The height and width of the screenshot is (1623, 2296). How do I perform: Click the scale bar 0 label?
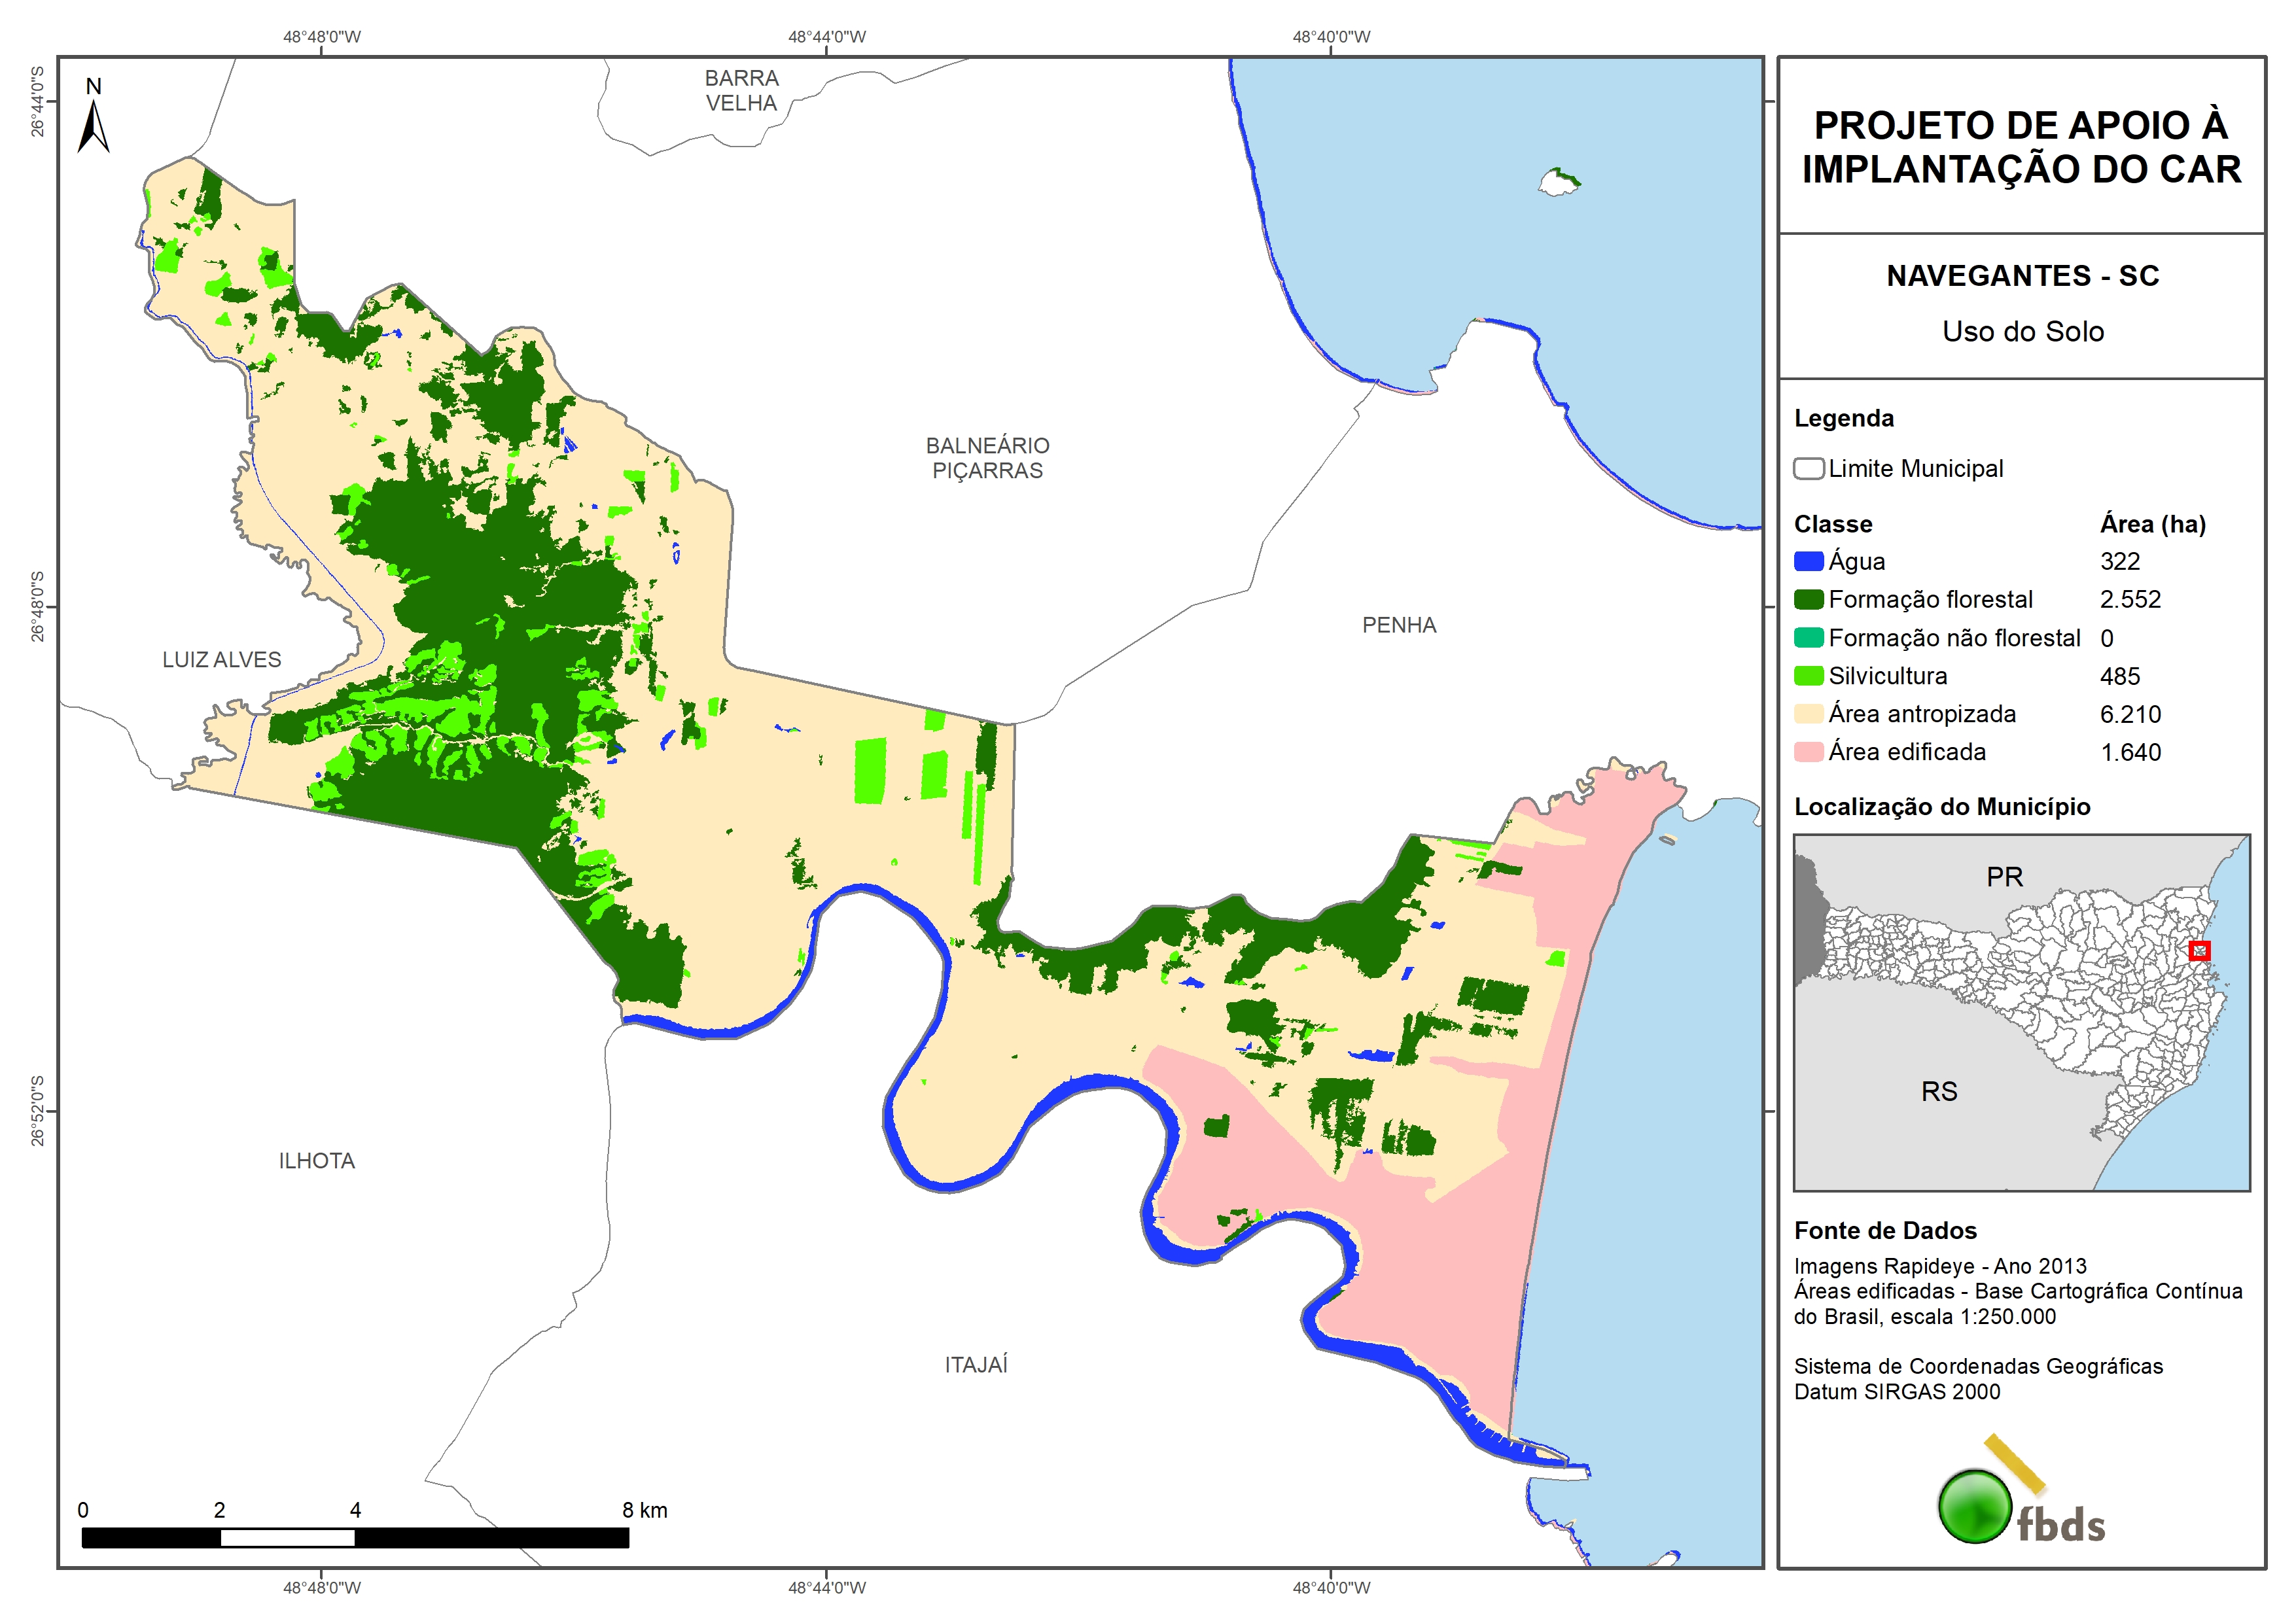(83, 1511)
